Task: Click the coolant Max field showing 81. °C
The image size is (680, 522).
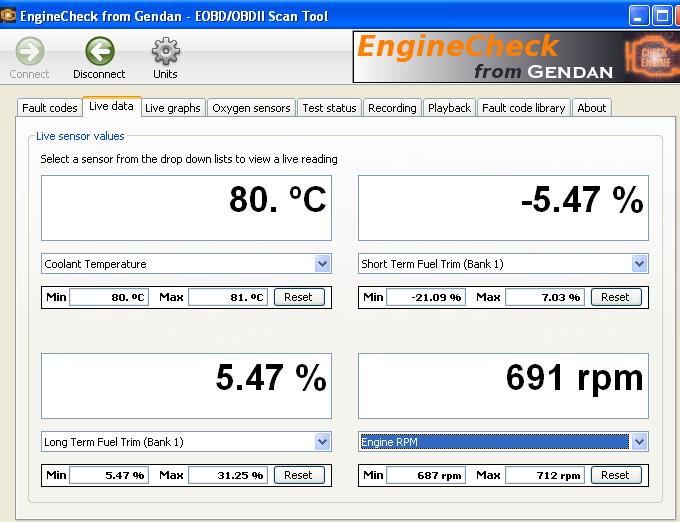Action: (x=228, y=297)
